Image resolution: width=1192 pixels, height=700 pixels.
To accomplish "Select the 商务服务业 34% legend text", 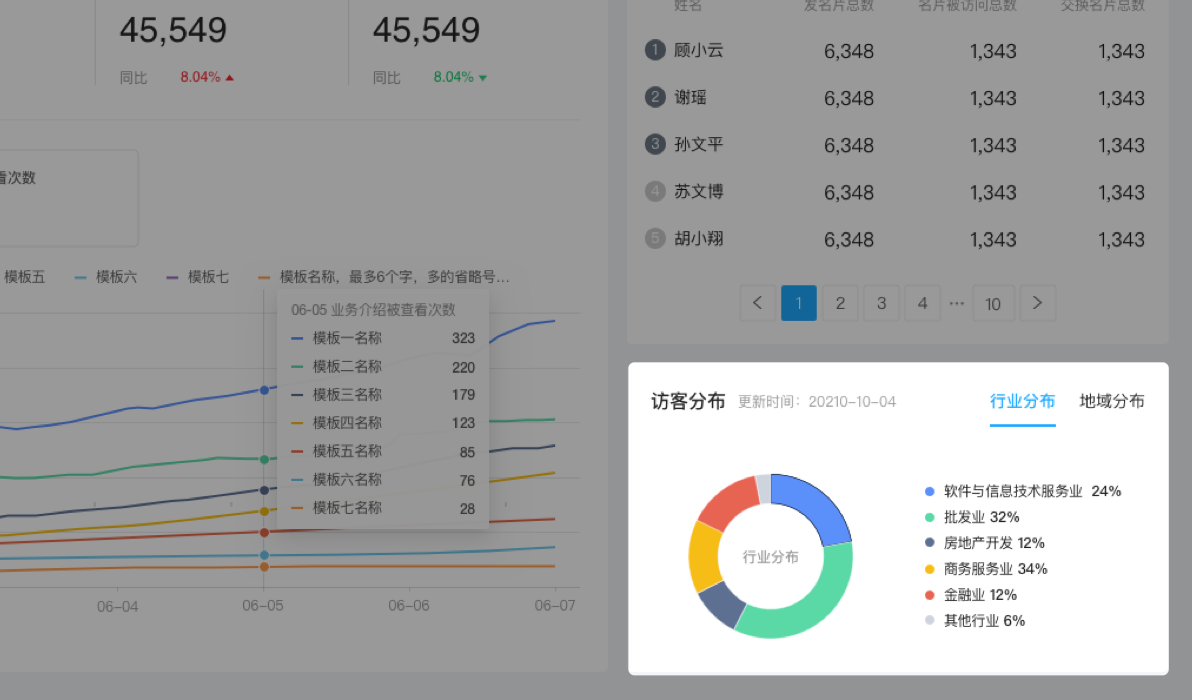I will click(996, 569).
